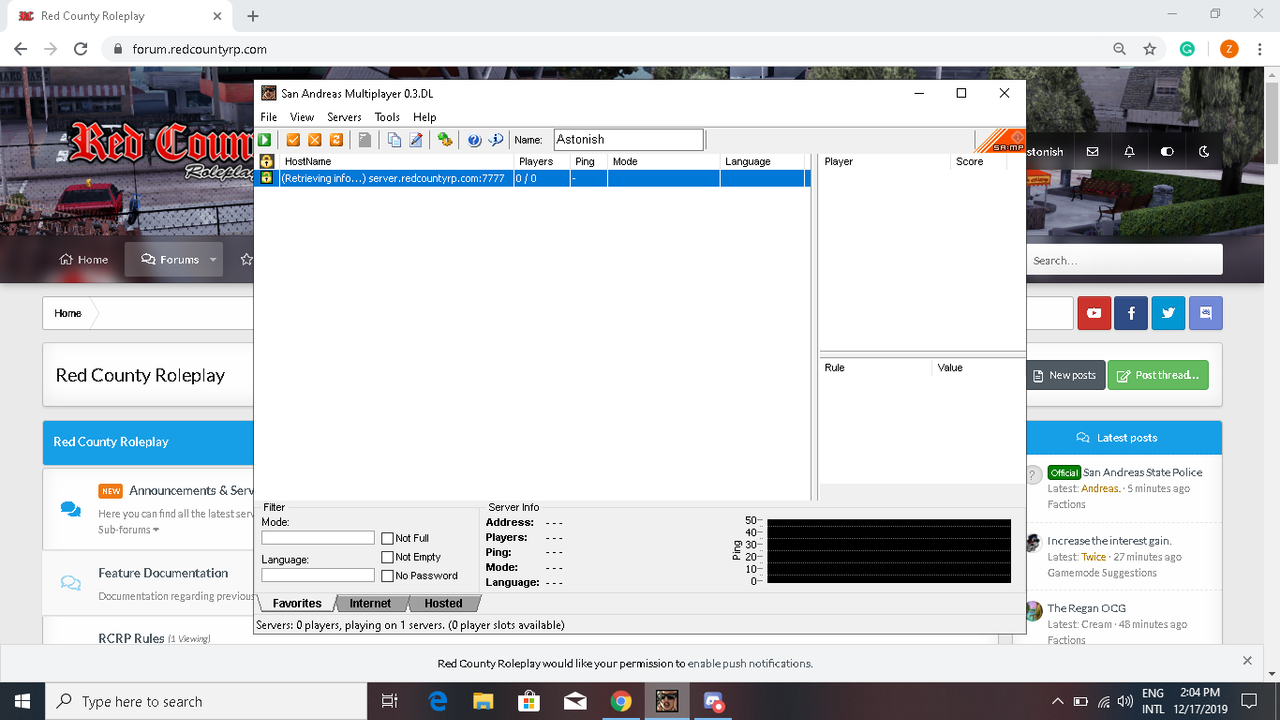Viewport: 1280px width, 720px height.
Task: Open Microsoft Edge from taskbar
Action: [437, 701]
